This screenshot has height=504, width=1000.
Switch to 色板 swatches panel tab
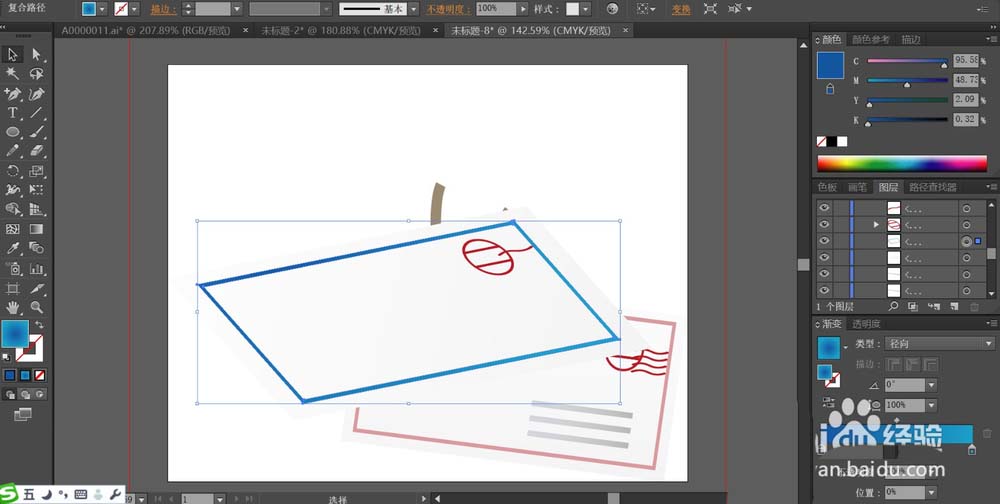tap(827, 187)
